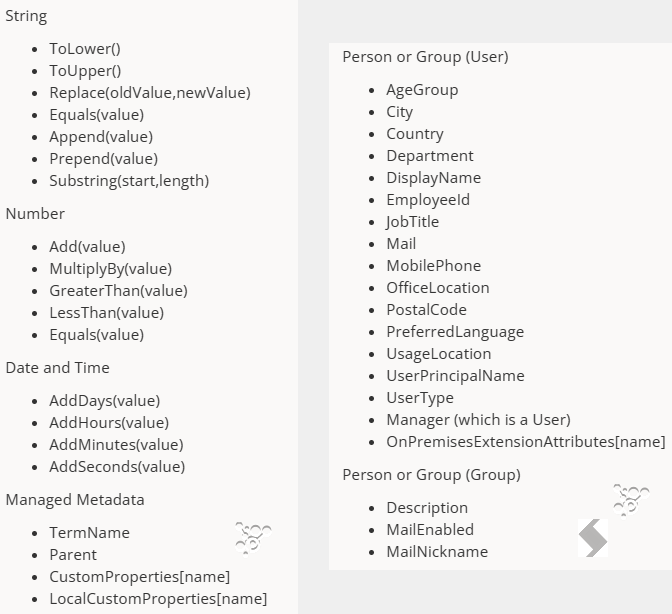672x614 pixels.
Task: Select the PreferredLanguage property
Action: 455,332
